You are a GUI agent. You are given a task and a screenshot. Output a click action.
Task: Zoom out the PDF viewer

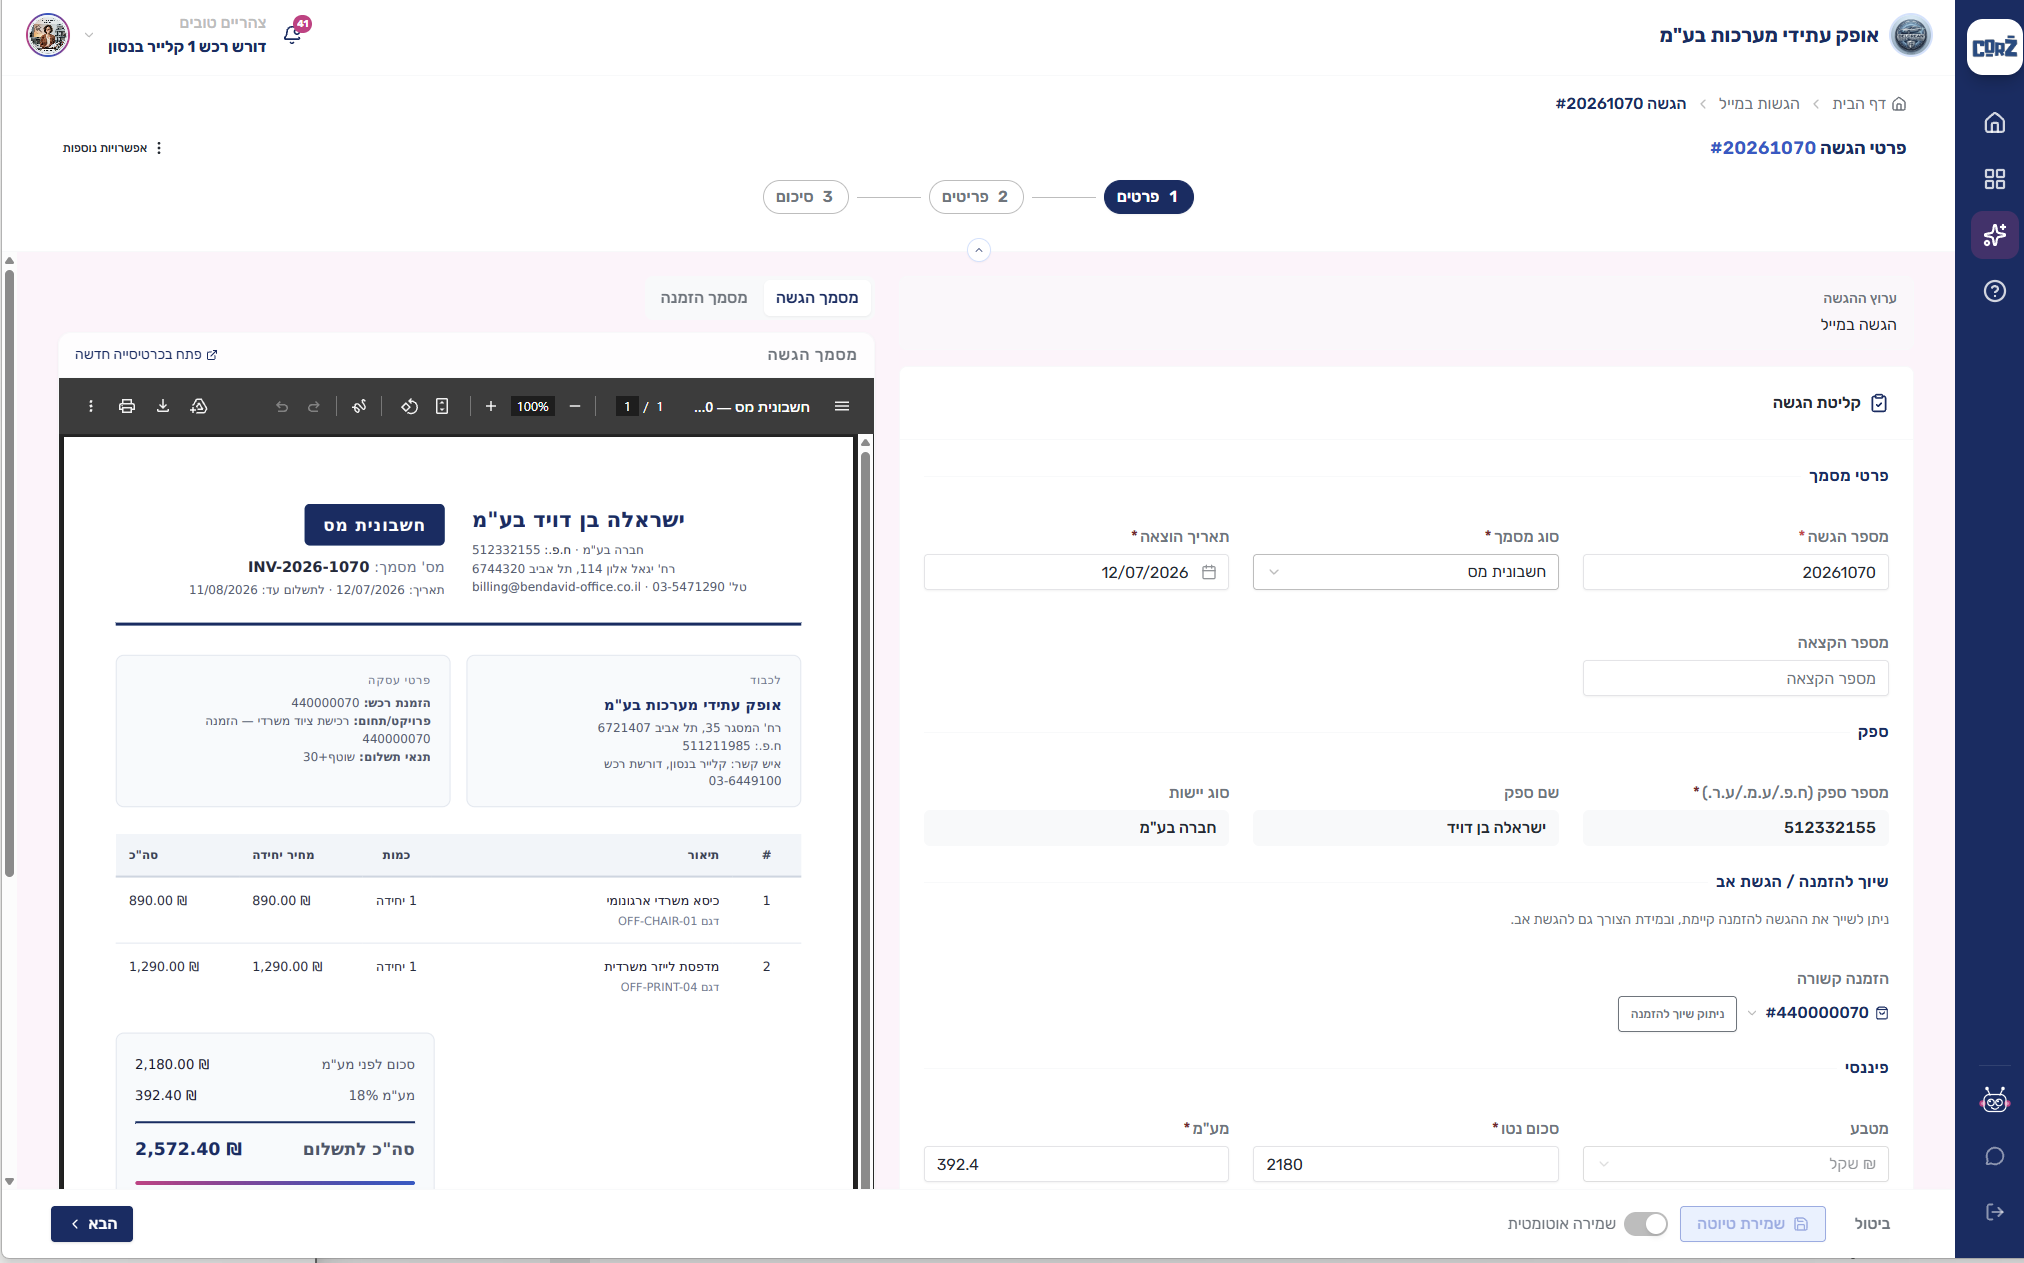(575, 406)
